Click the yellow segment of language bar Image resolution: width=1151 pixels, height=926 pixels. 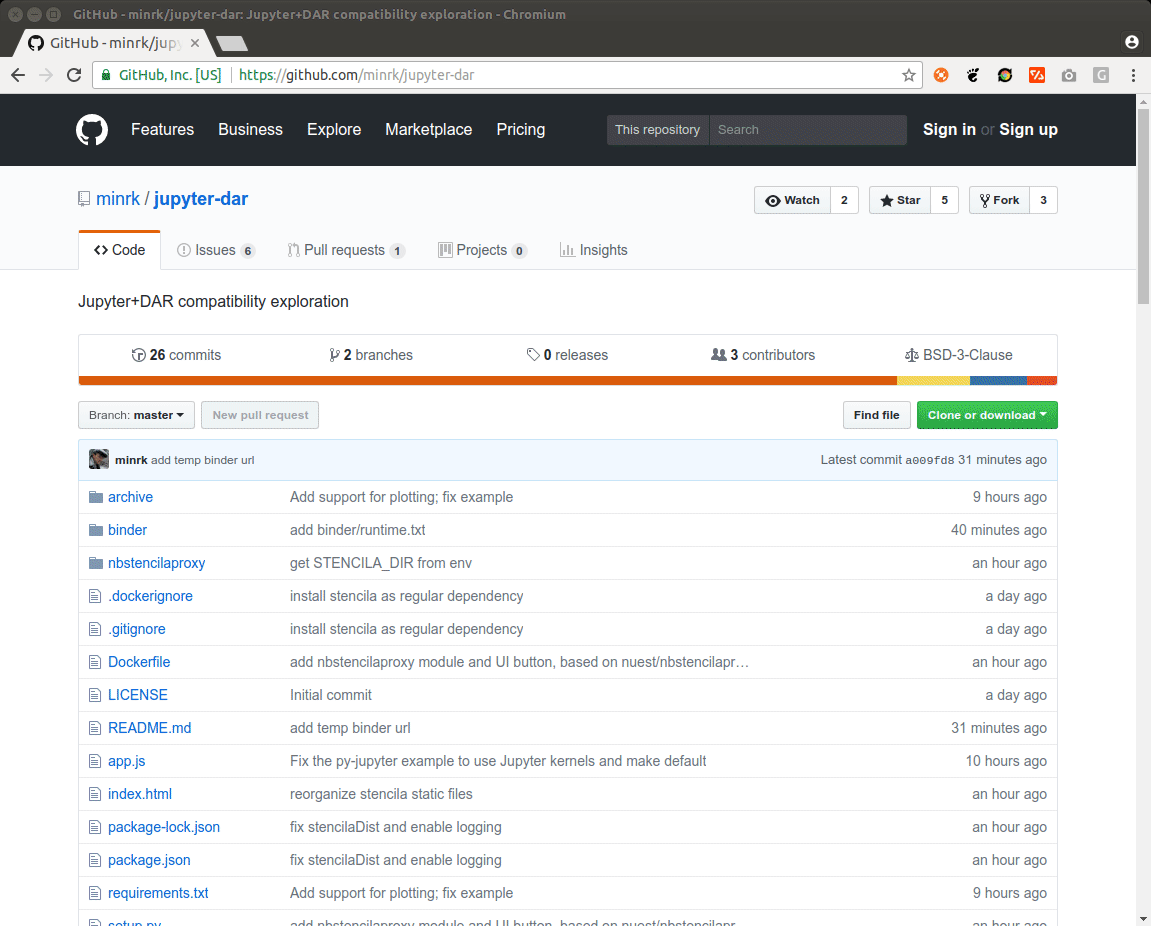click(x=934, y=380)
